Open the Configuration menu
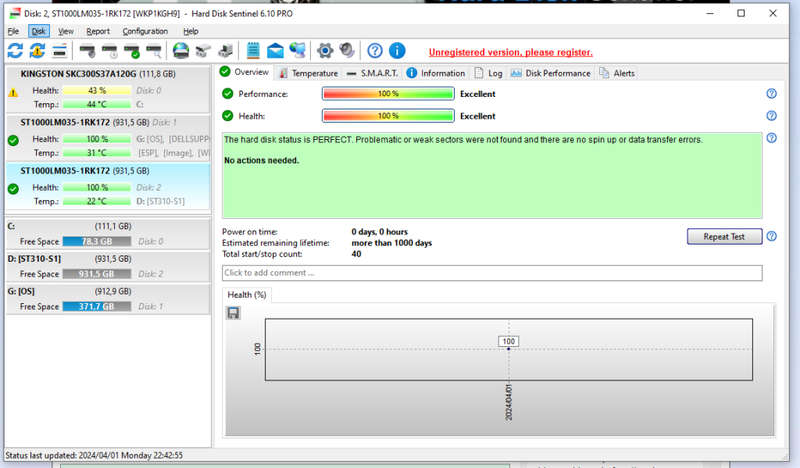Viewport: 800px width, 468px height. coord(145,31)
